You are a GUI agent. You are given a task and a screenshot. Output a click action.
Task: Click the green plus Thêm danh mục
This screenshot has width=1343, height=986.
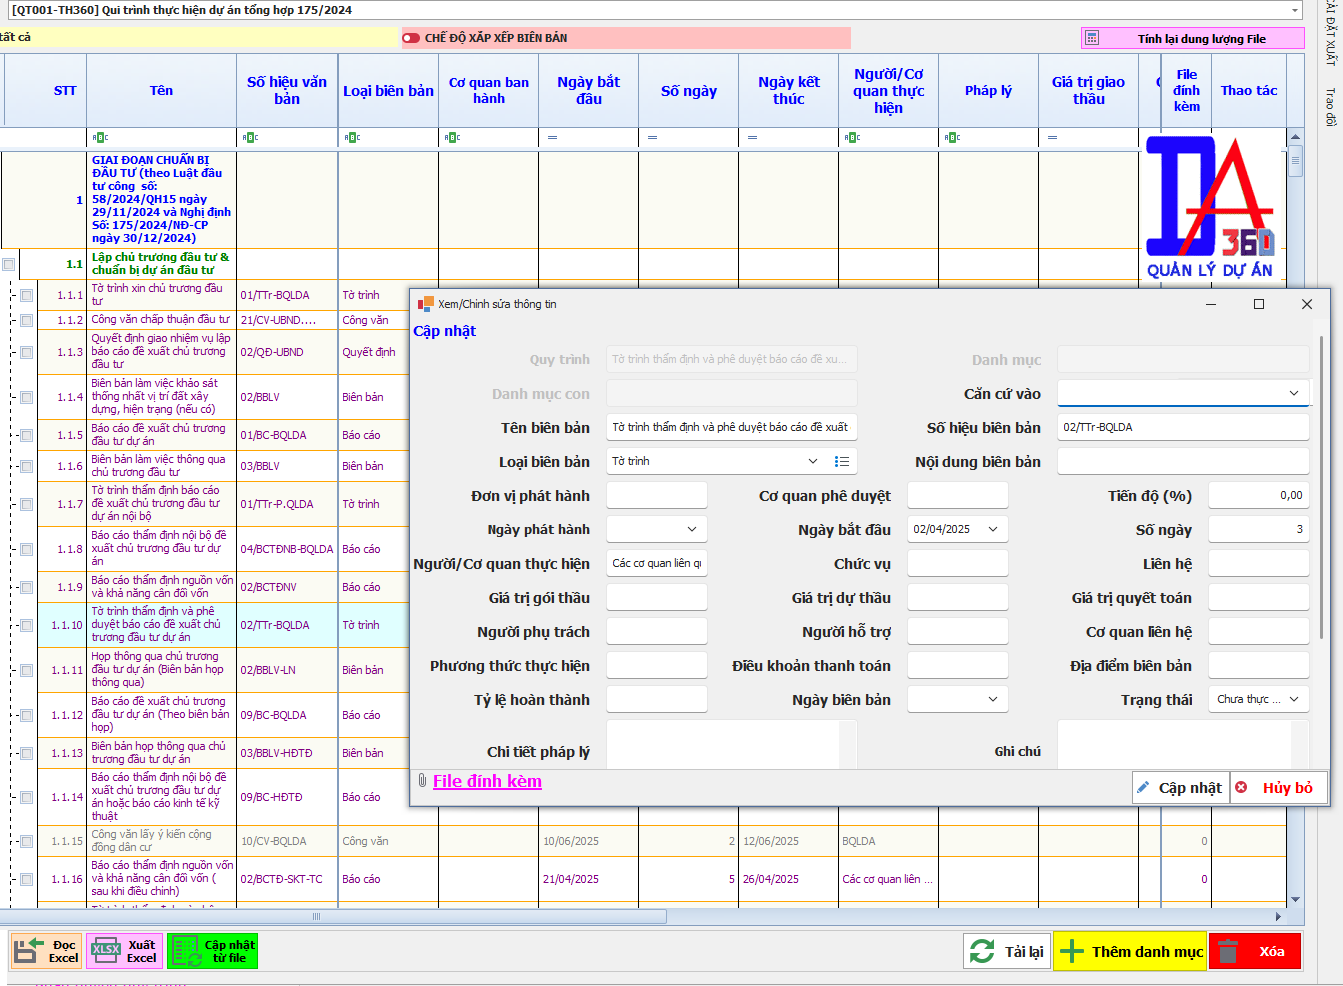[x=1071, y=951]
